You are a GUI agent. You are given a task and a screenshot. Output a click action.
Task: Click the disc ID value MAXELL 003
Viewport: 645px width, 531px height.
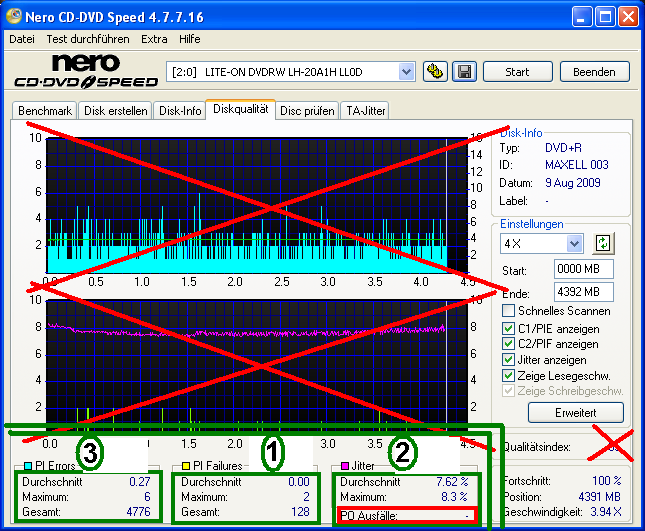577,165
